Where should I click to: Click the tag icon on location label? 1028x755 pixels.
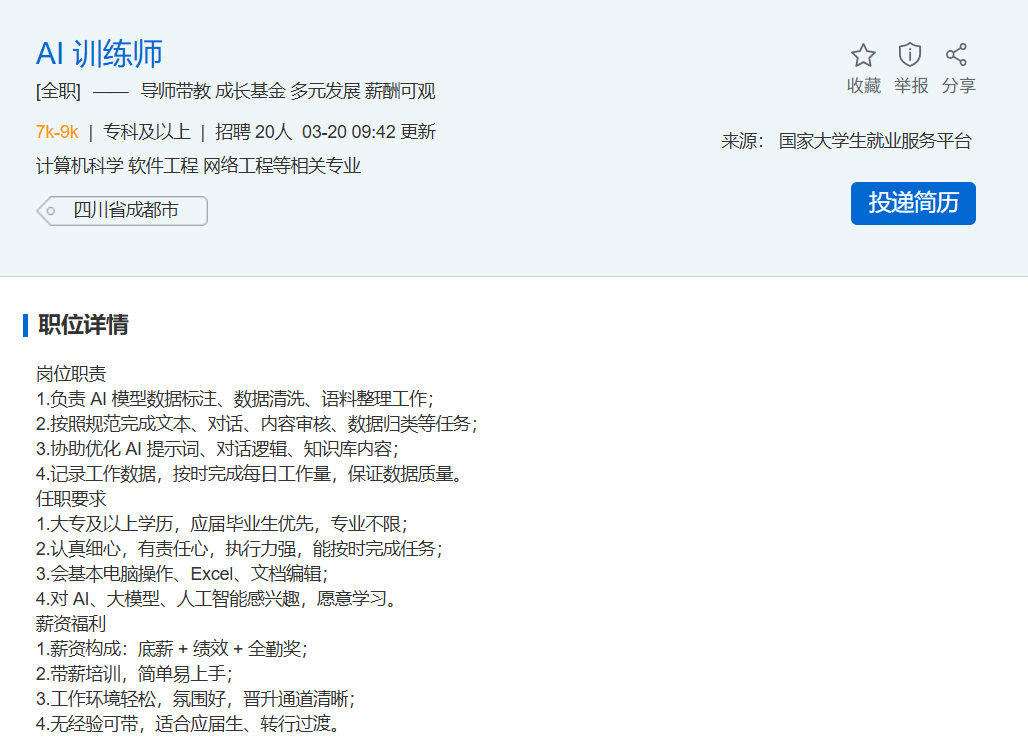(49, 211)
